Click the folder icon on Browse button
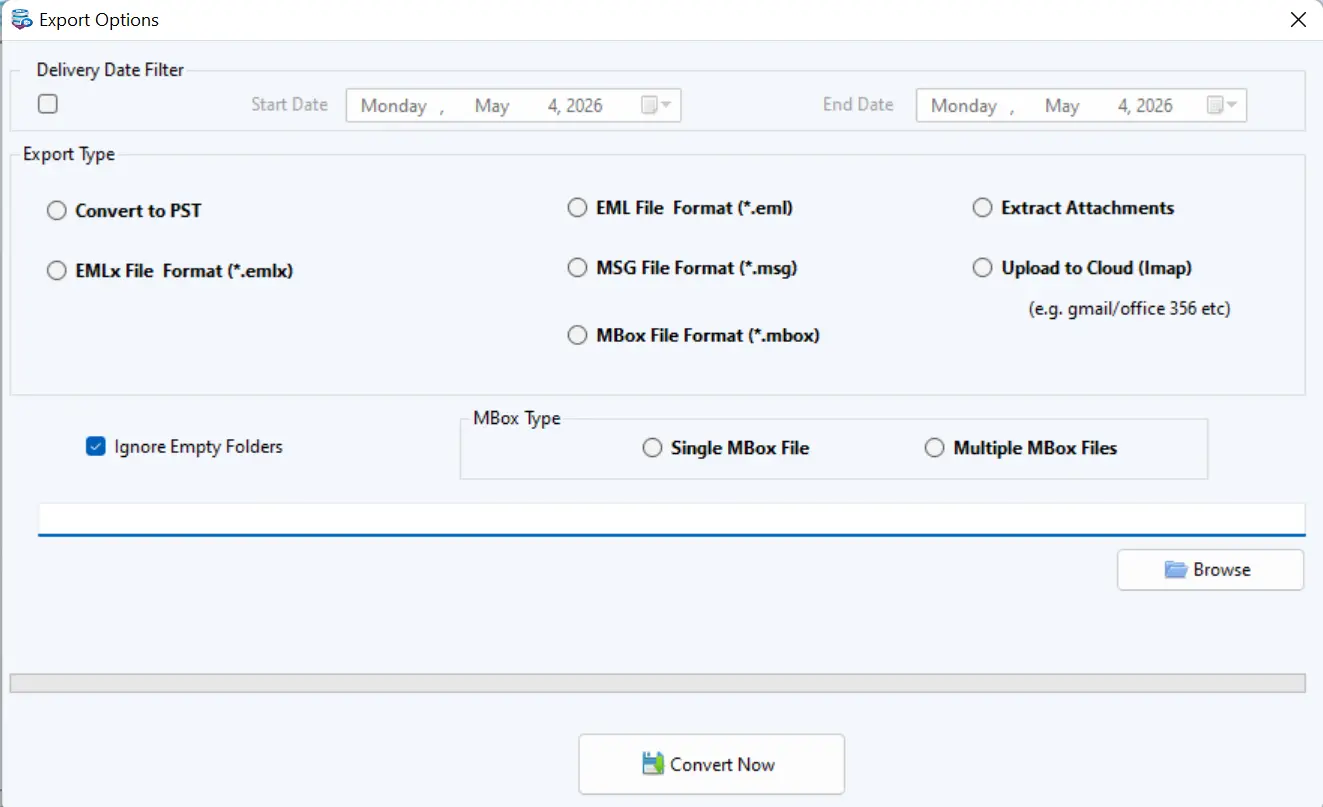This screenshot has height=807, width=1323. click(1176, 570)
